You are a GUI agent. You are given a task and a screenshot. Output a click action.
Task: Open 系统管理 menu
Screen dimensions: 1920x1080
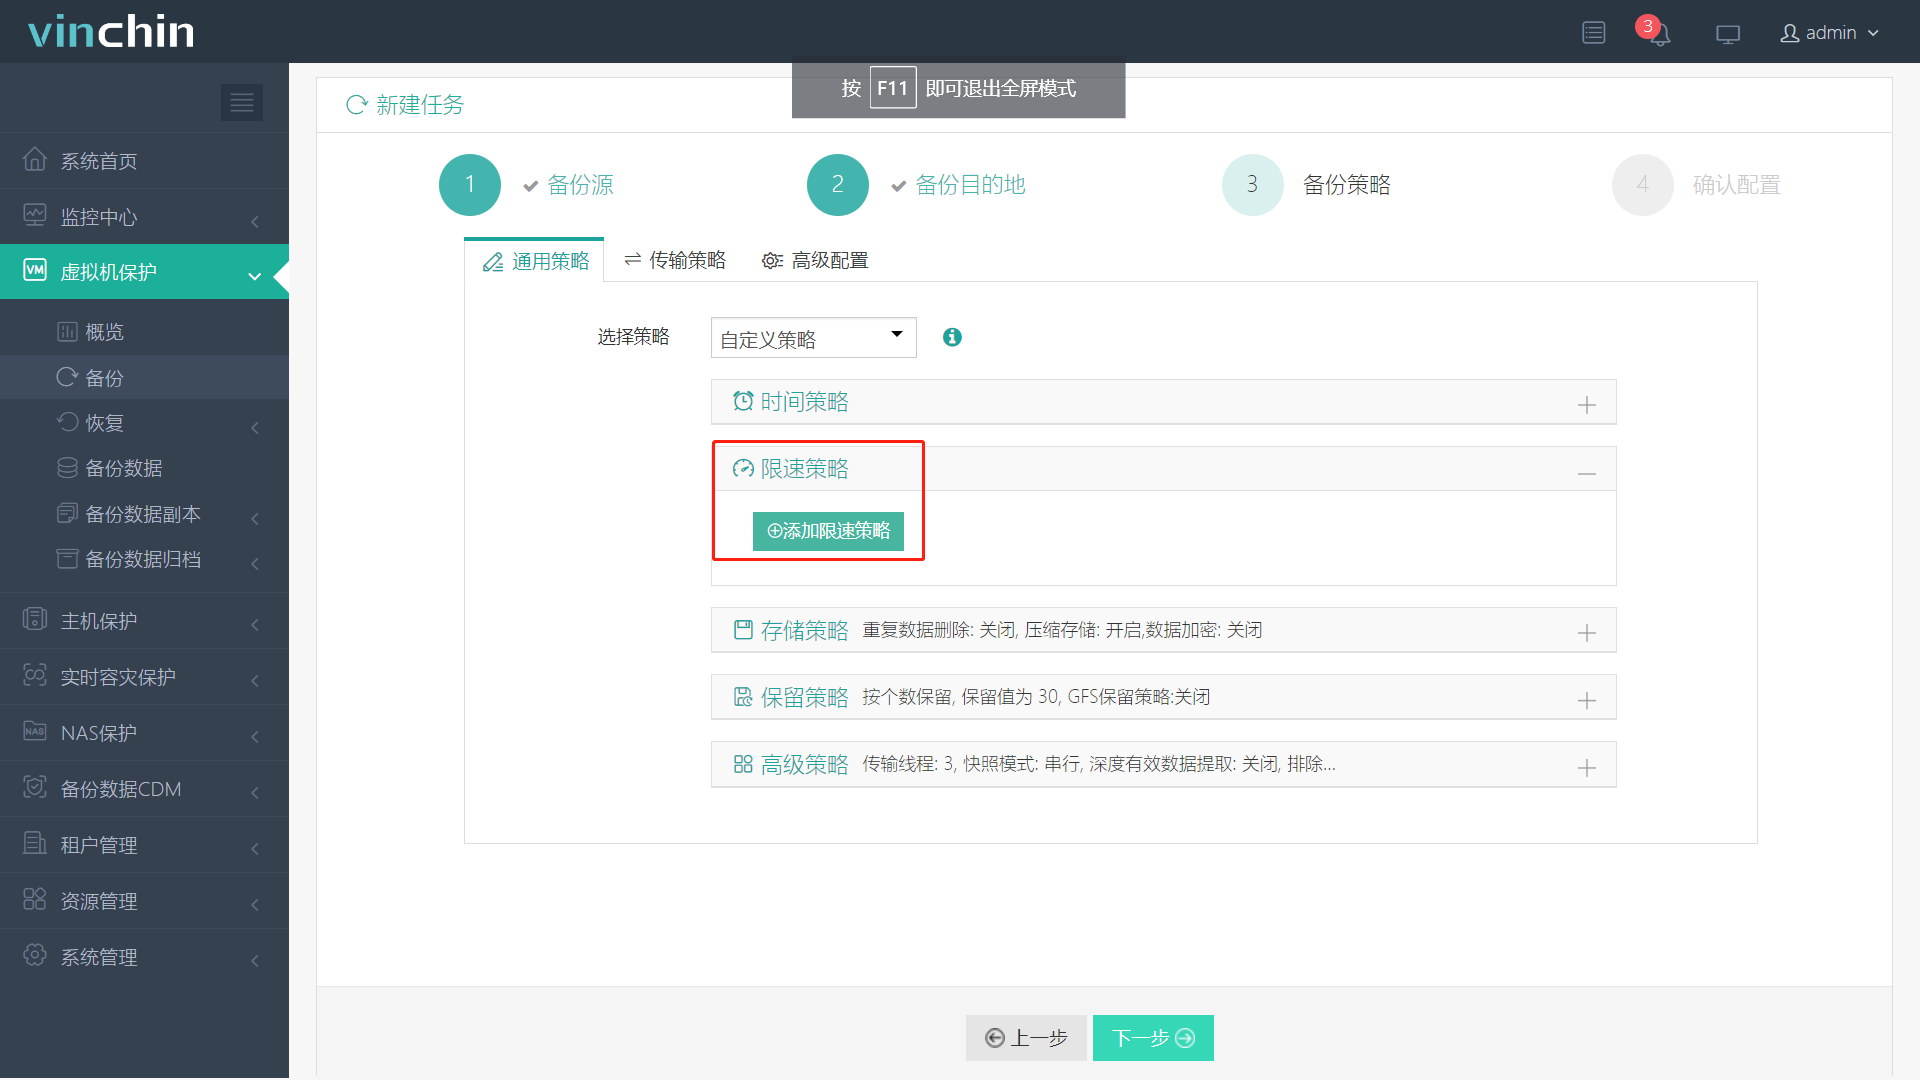click(x=144, y=957)
